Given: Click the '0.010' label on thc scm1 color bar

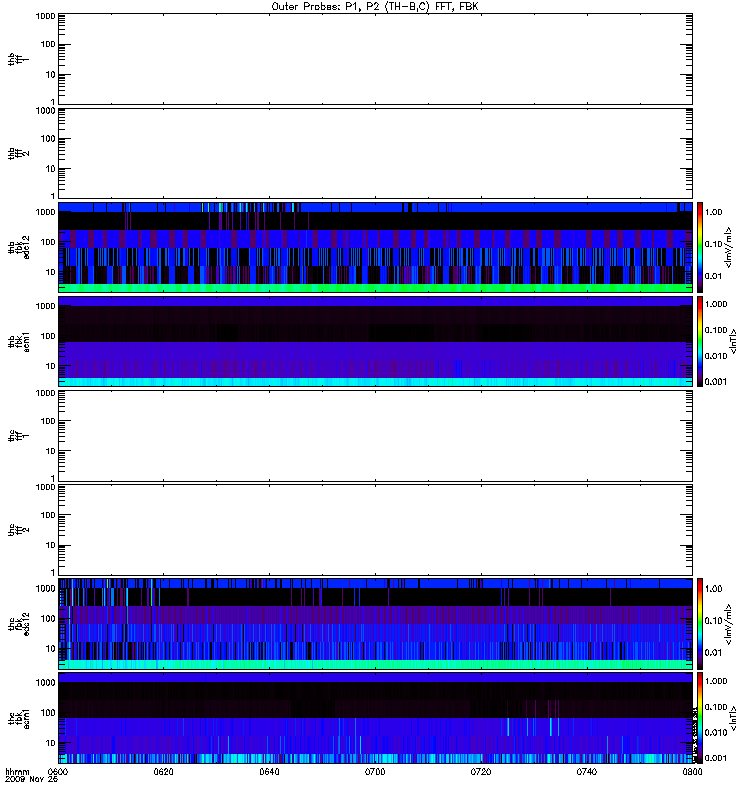Looking at the screenshot, I should 716,733.
